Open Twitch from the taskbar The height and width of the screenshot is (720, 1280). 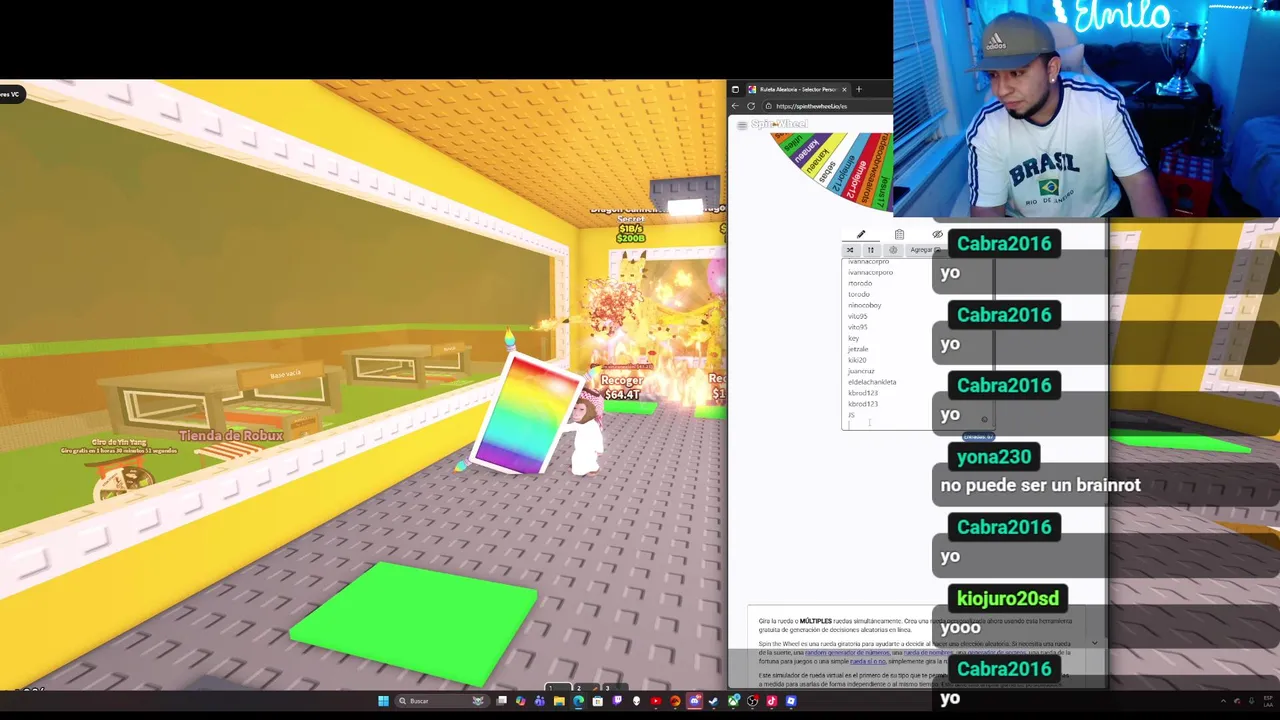pos(617,701)
